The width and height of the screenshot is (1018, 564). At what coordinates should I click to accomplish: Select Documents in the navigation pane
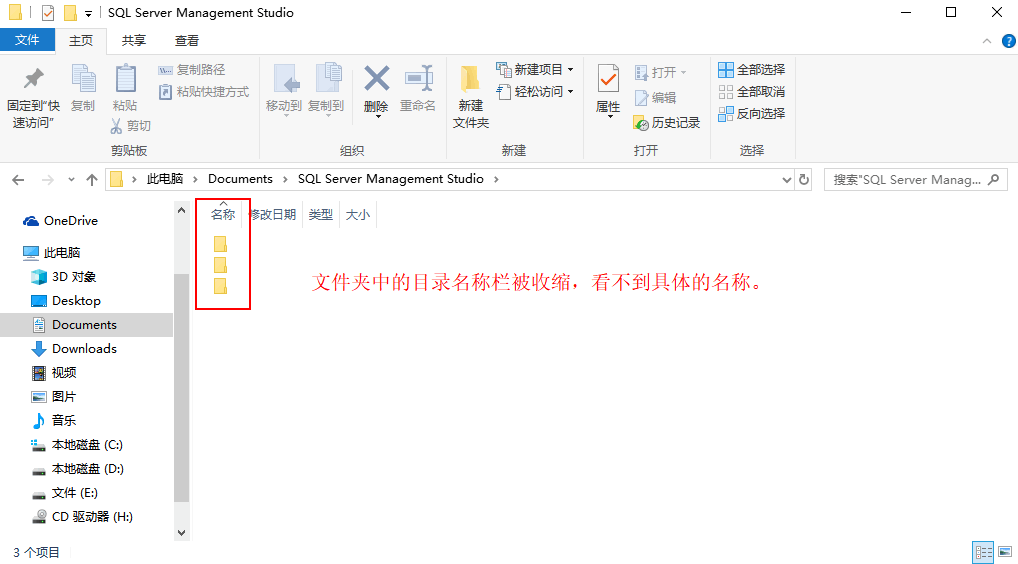click(86, 325)
